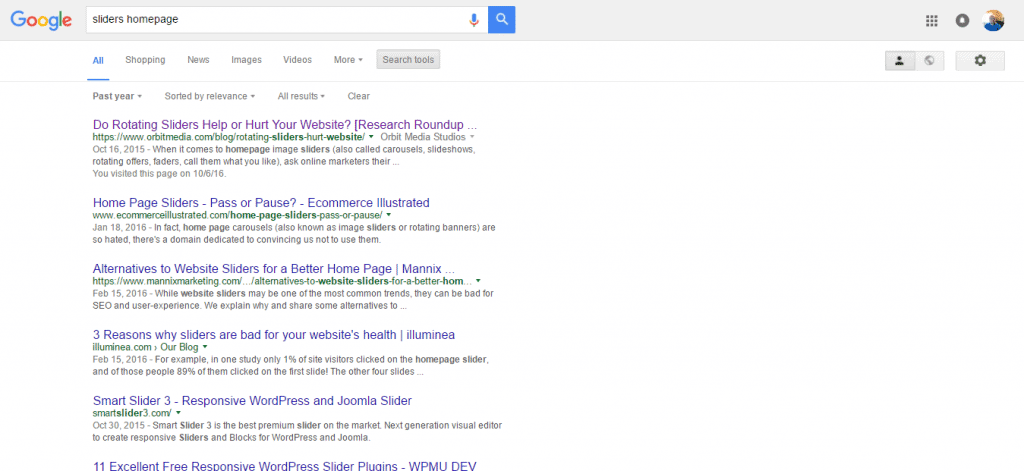Click the blue search magnifier button
This screenshot has height=471, width=1024.
502,20
